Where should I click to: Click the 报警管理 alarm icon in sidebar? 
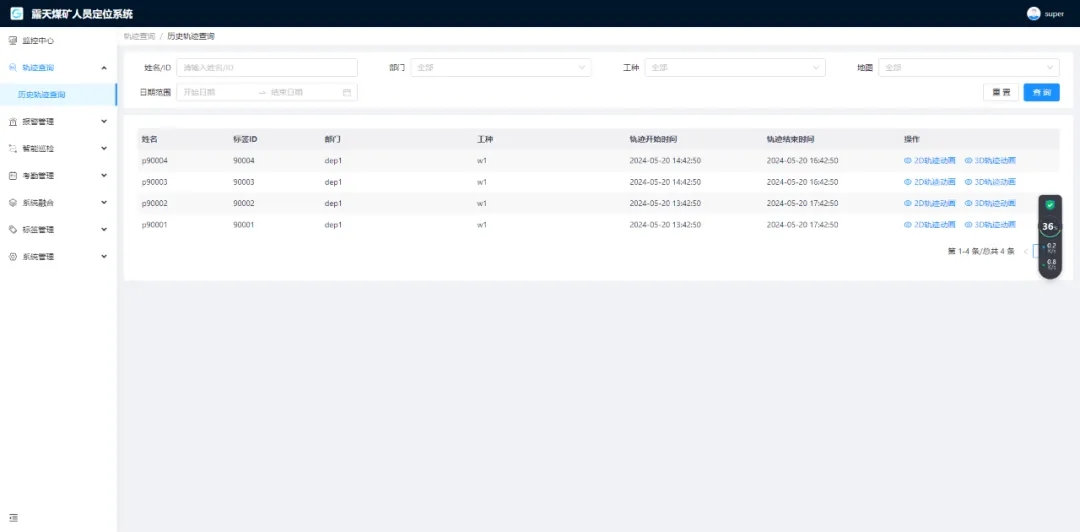(x=12, y=121)
